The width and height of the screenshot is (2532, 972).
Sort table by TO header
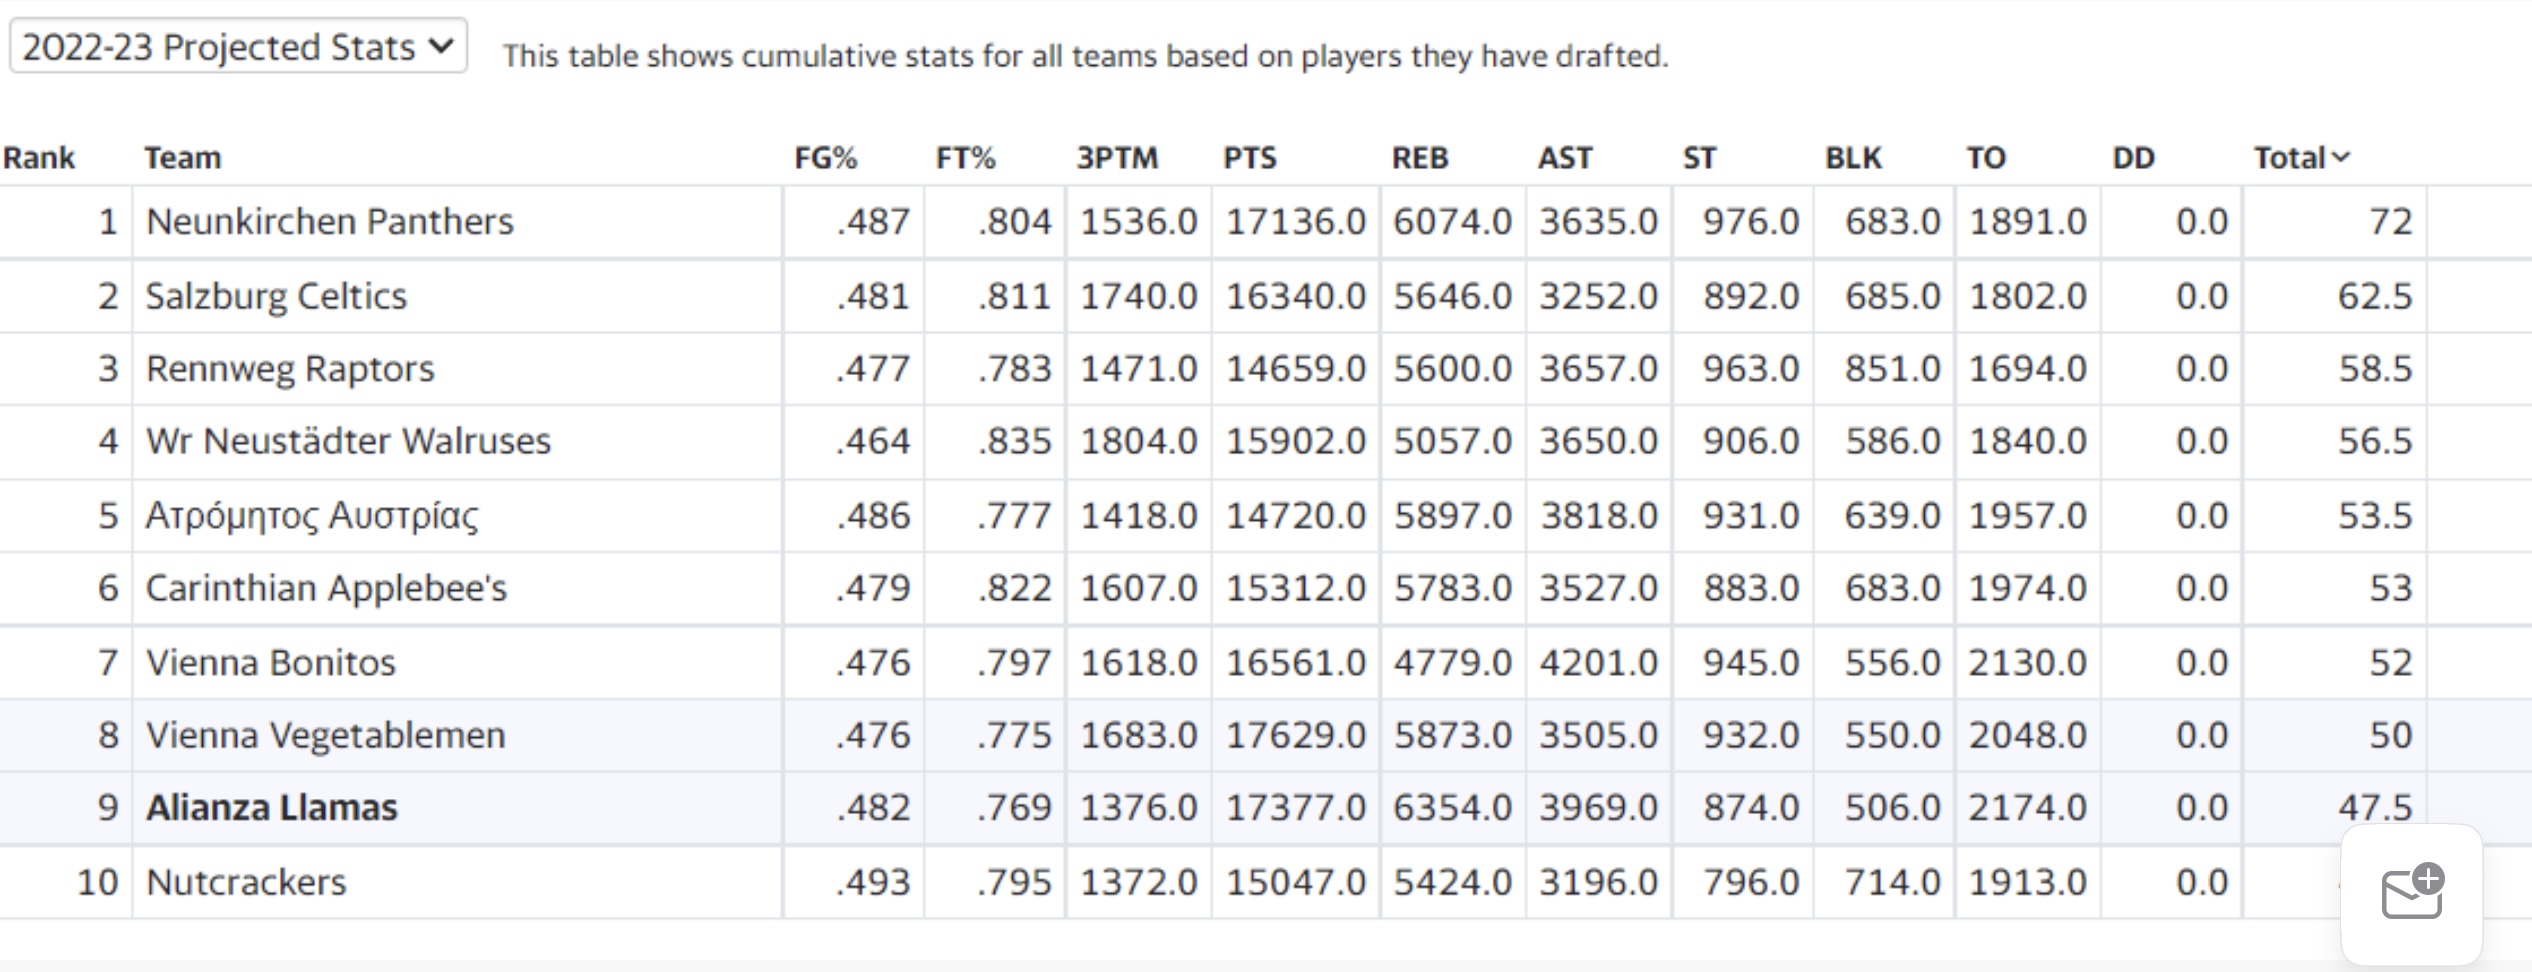[1986, 158]
